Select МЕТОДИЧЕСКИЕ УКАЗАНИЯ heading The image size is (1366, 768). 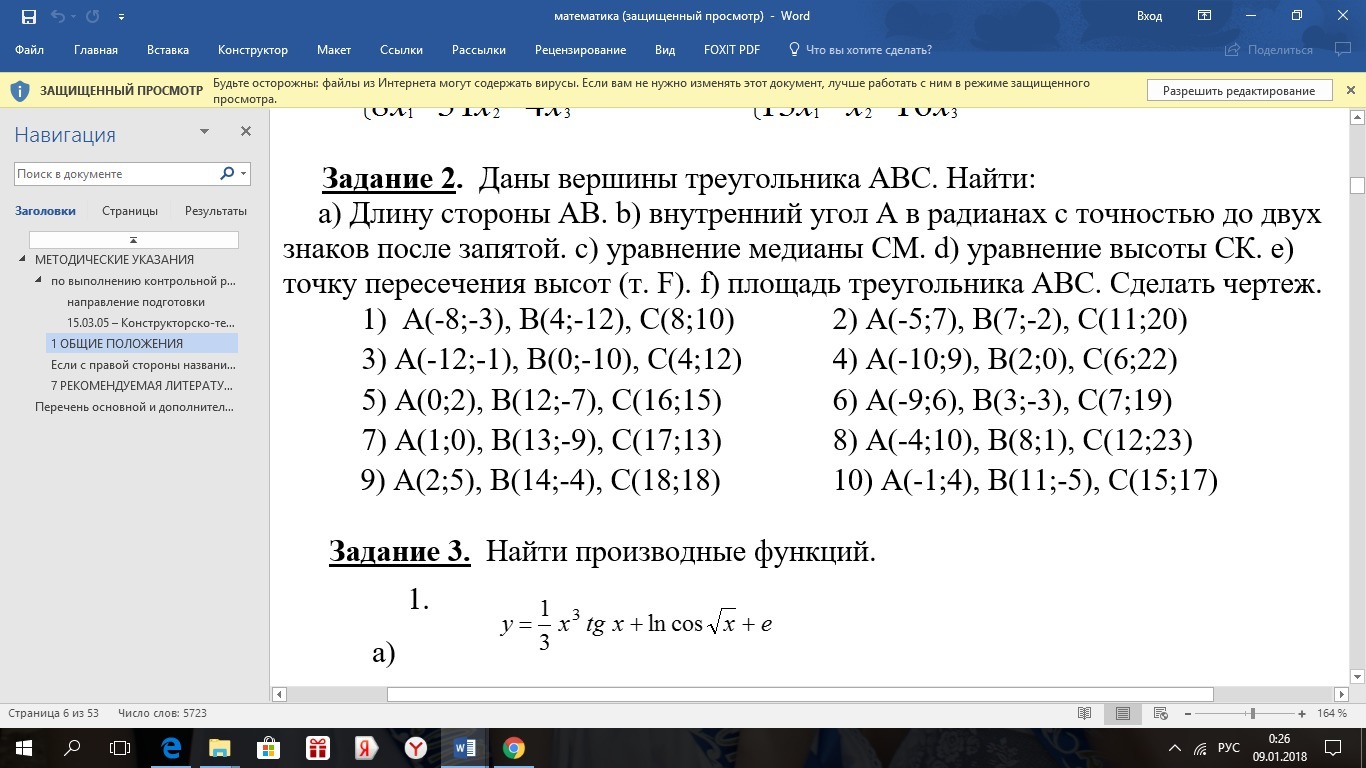[x=114, y=260]
